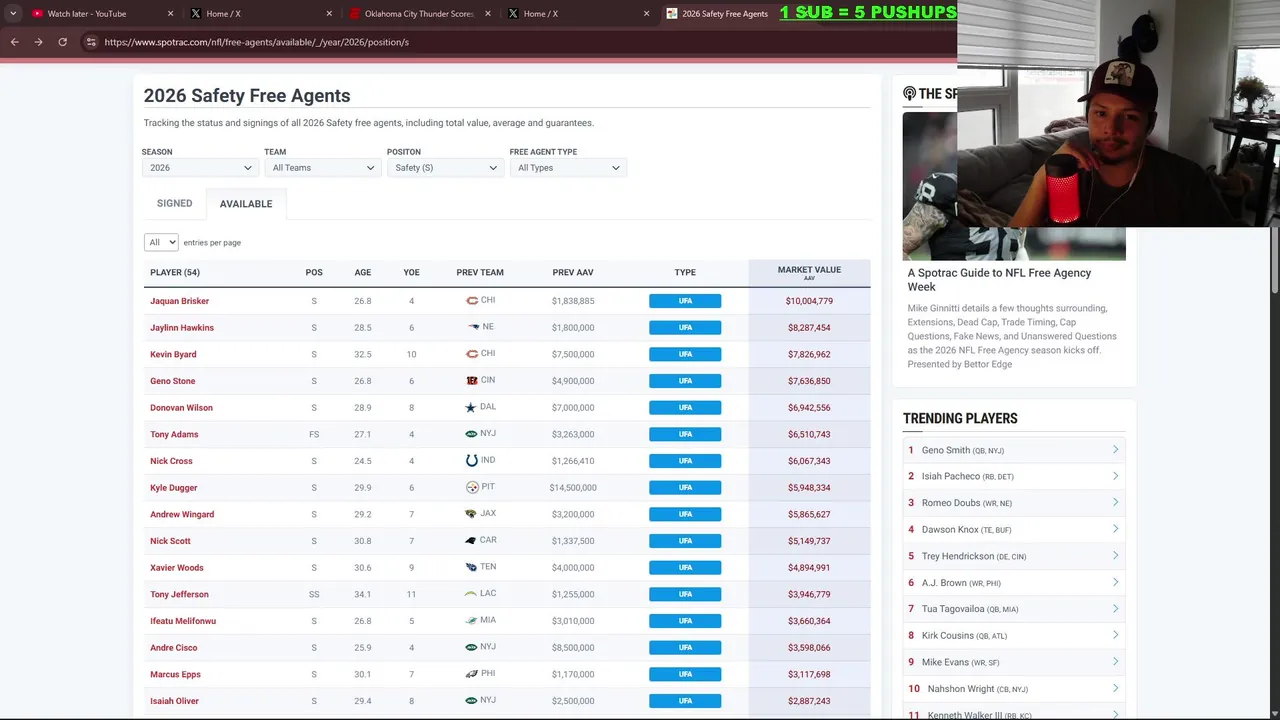Click the Chicago Bears logo in Jaquan Brisker row
The width and height of the screenshot is (1280, 720).
(x=472, y=301)
